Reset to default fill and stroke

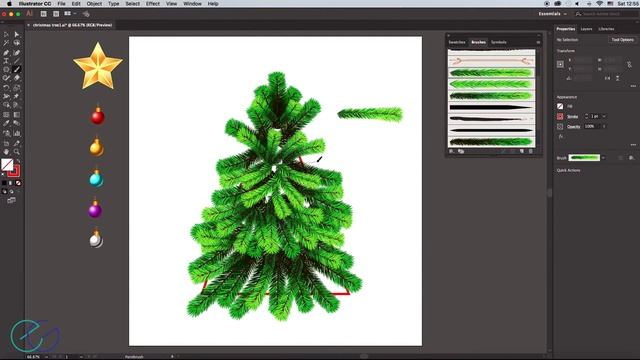point(4,175)
